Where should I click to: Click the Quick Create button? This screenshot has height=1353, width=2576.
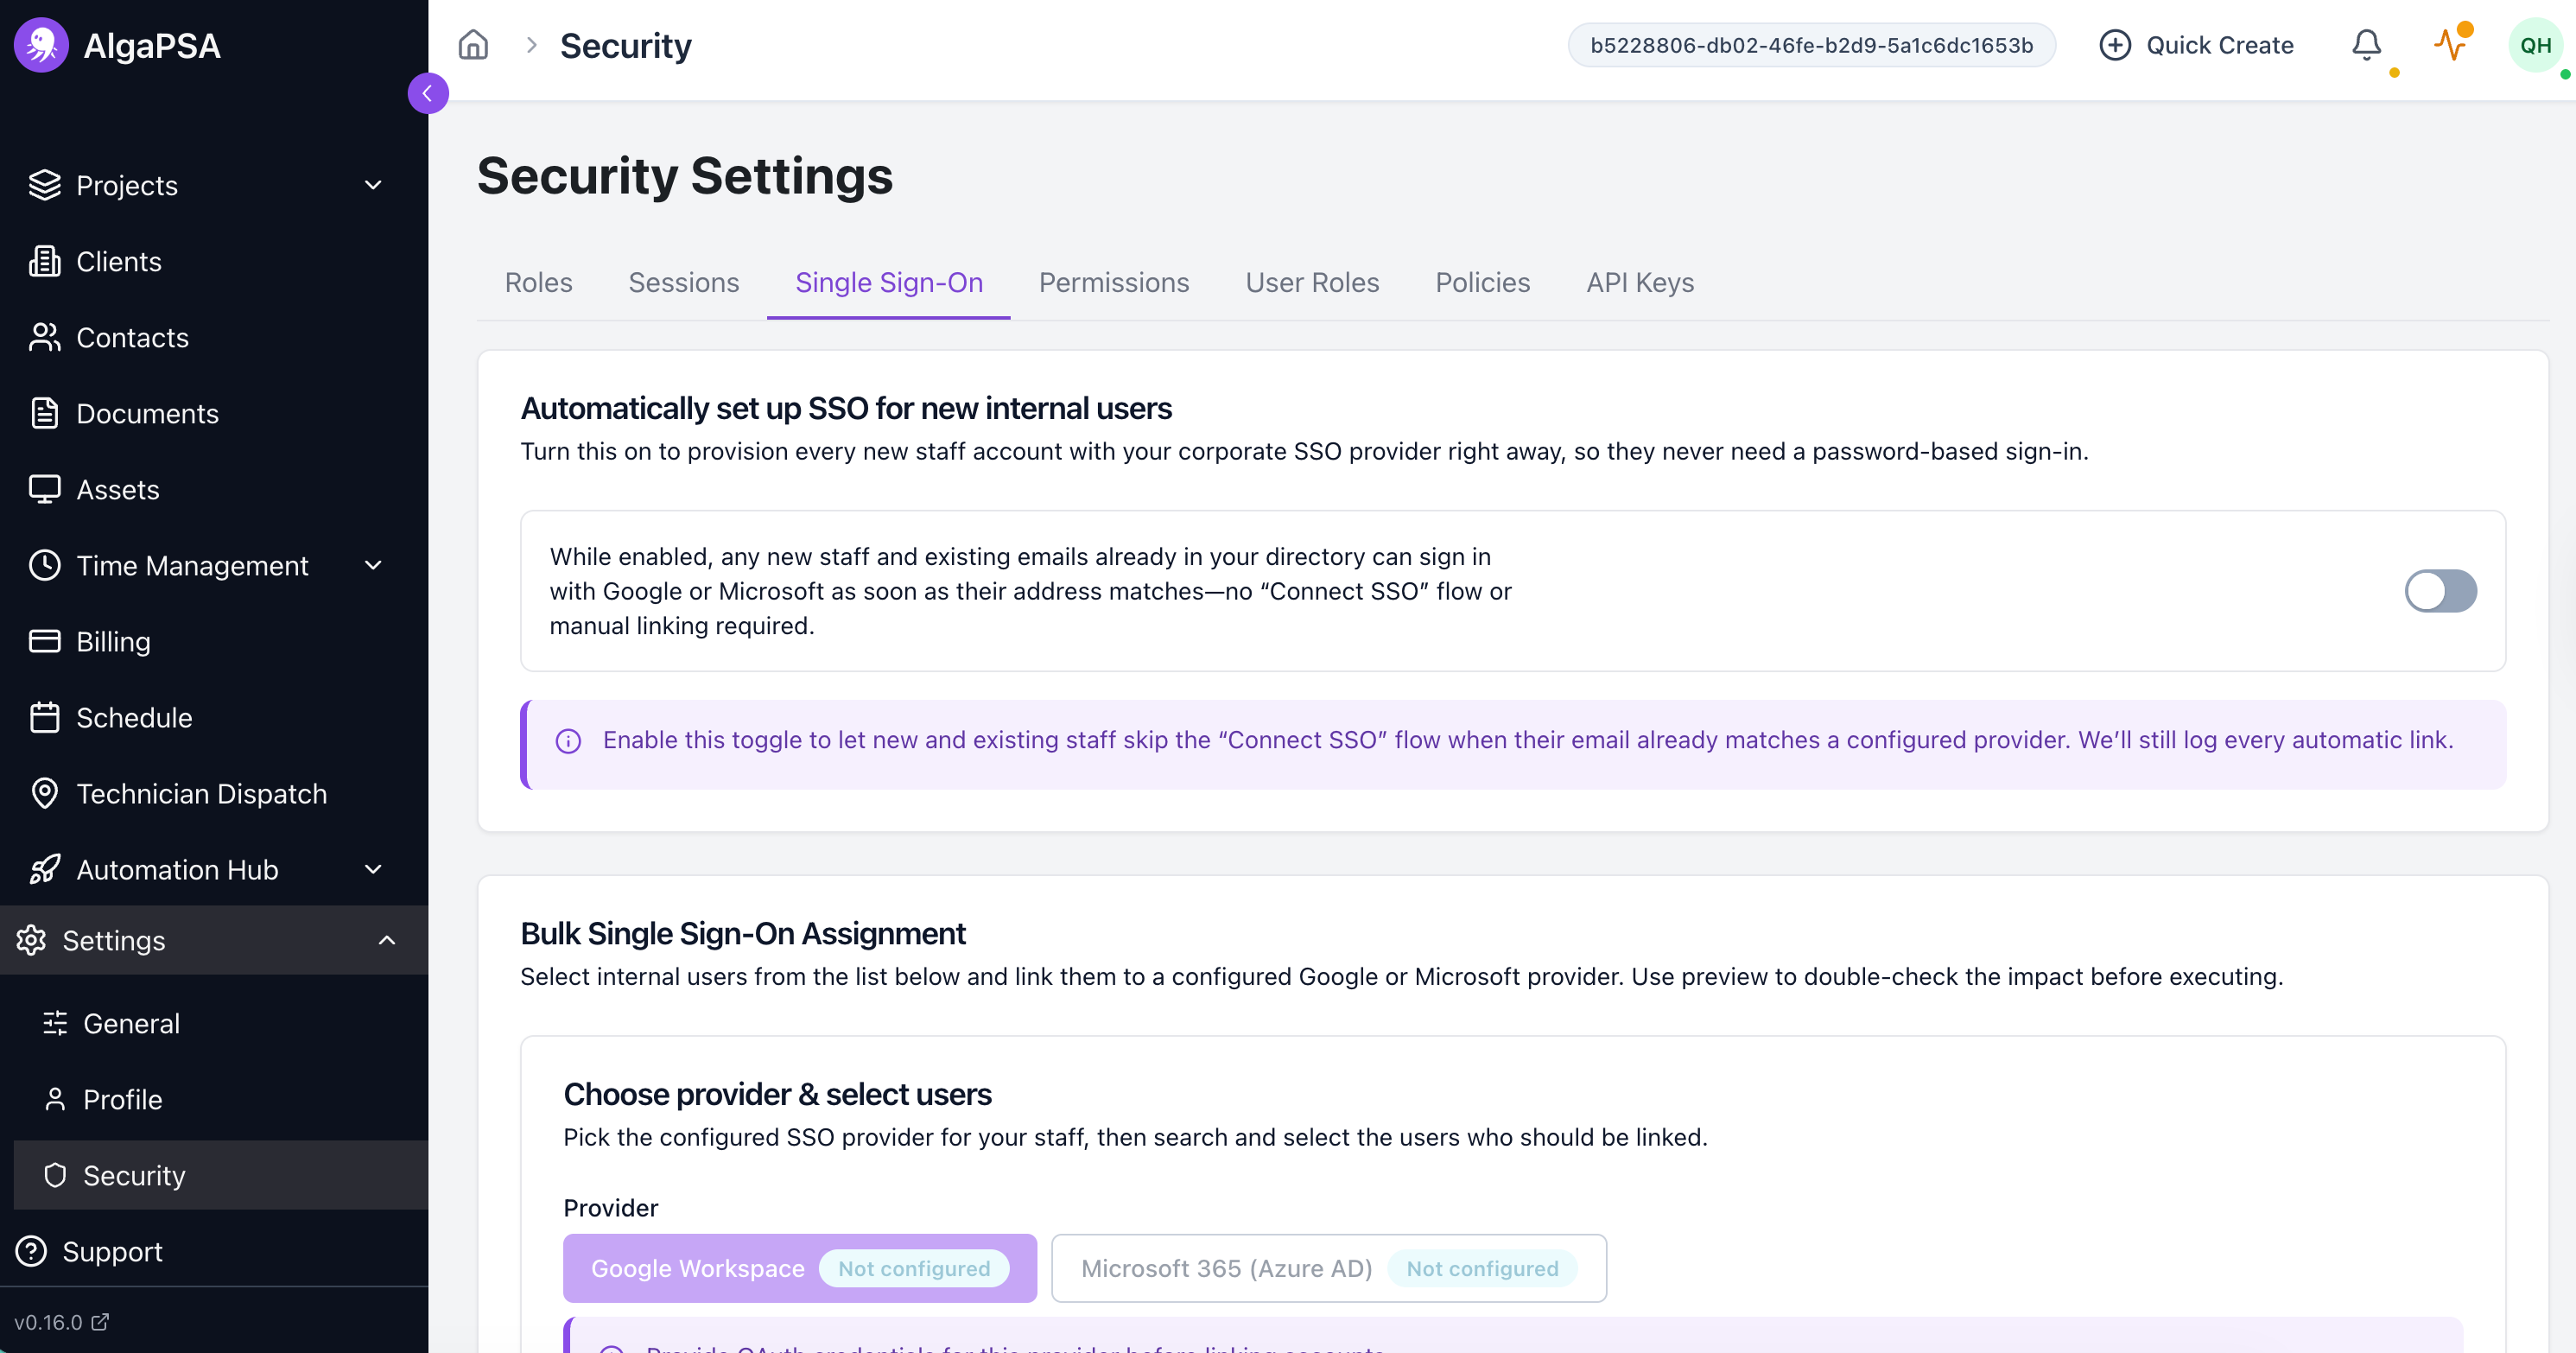click(2196, 45)
